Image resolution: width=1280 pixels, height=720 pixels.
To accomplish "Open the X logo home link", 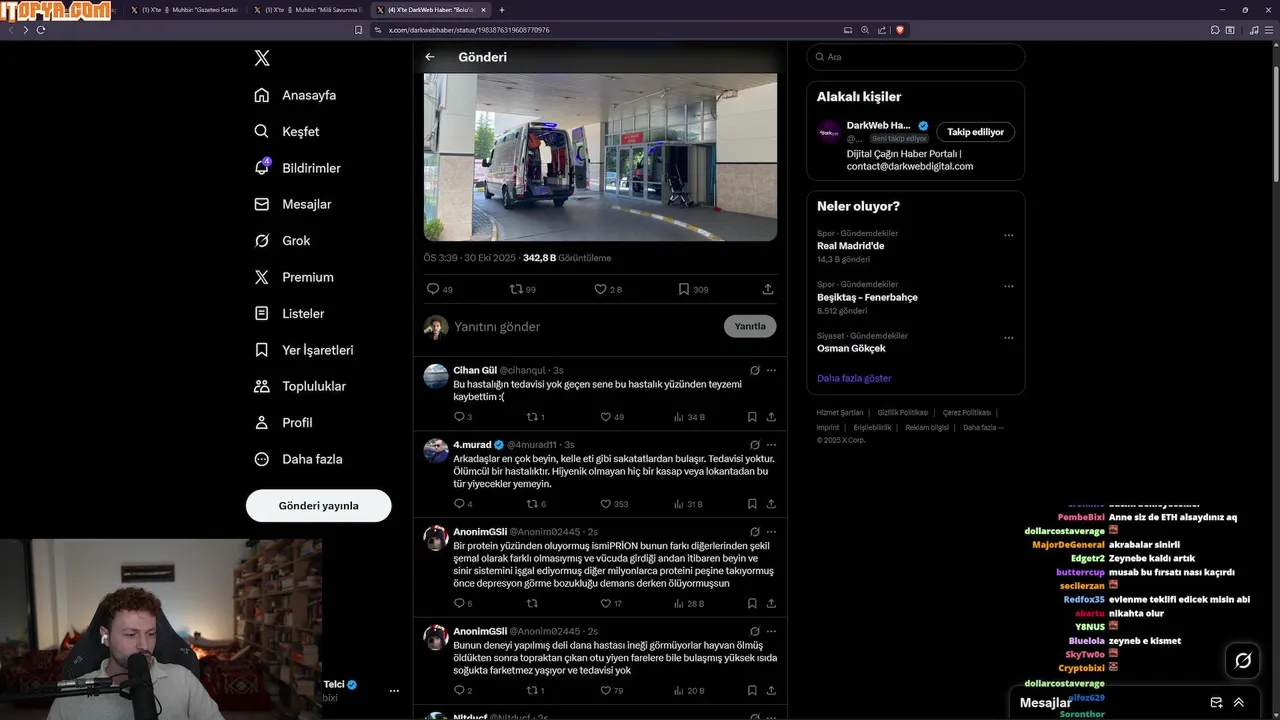I will tap(262, 58).
